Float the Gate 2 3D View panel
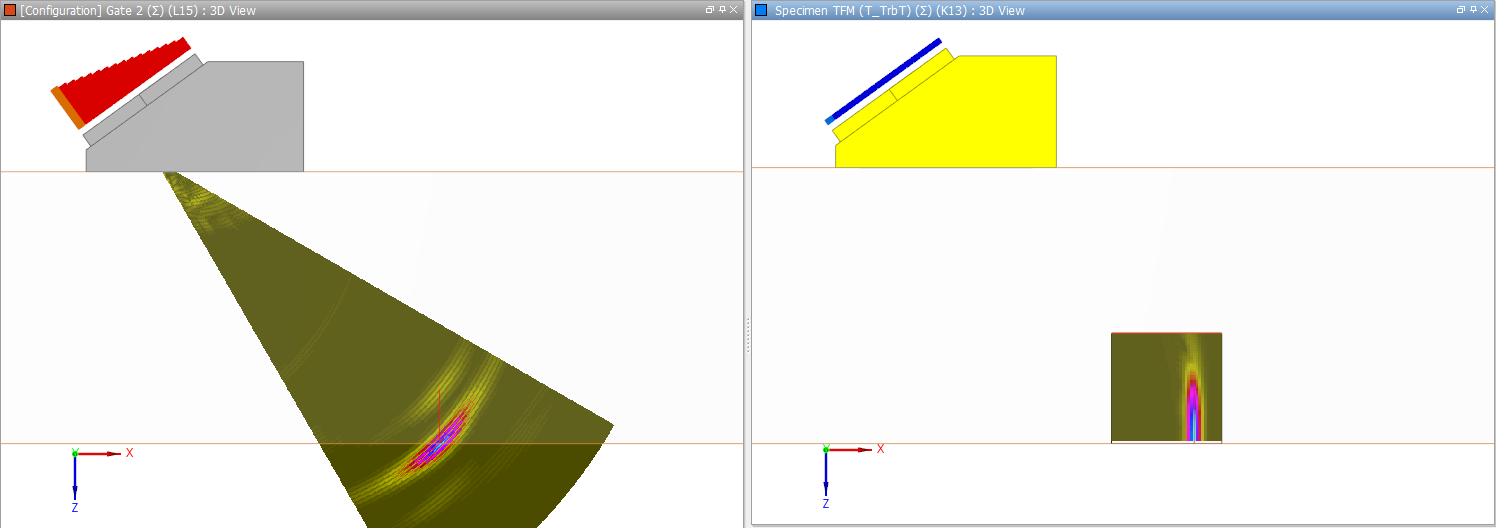The width and height of the screenshot is (1496, 528). pos(710,9)
